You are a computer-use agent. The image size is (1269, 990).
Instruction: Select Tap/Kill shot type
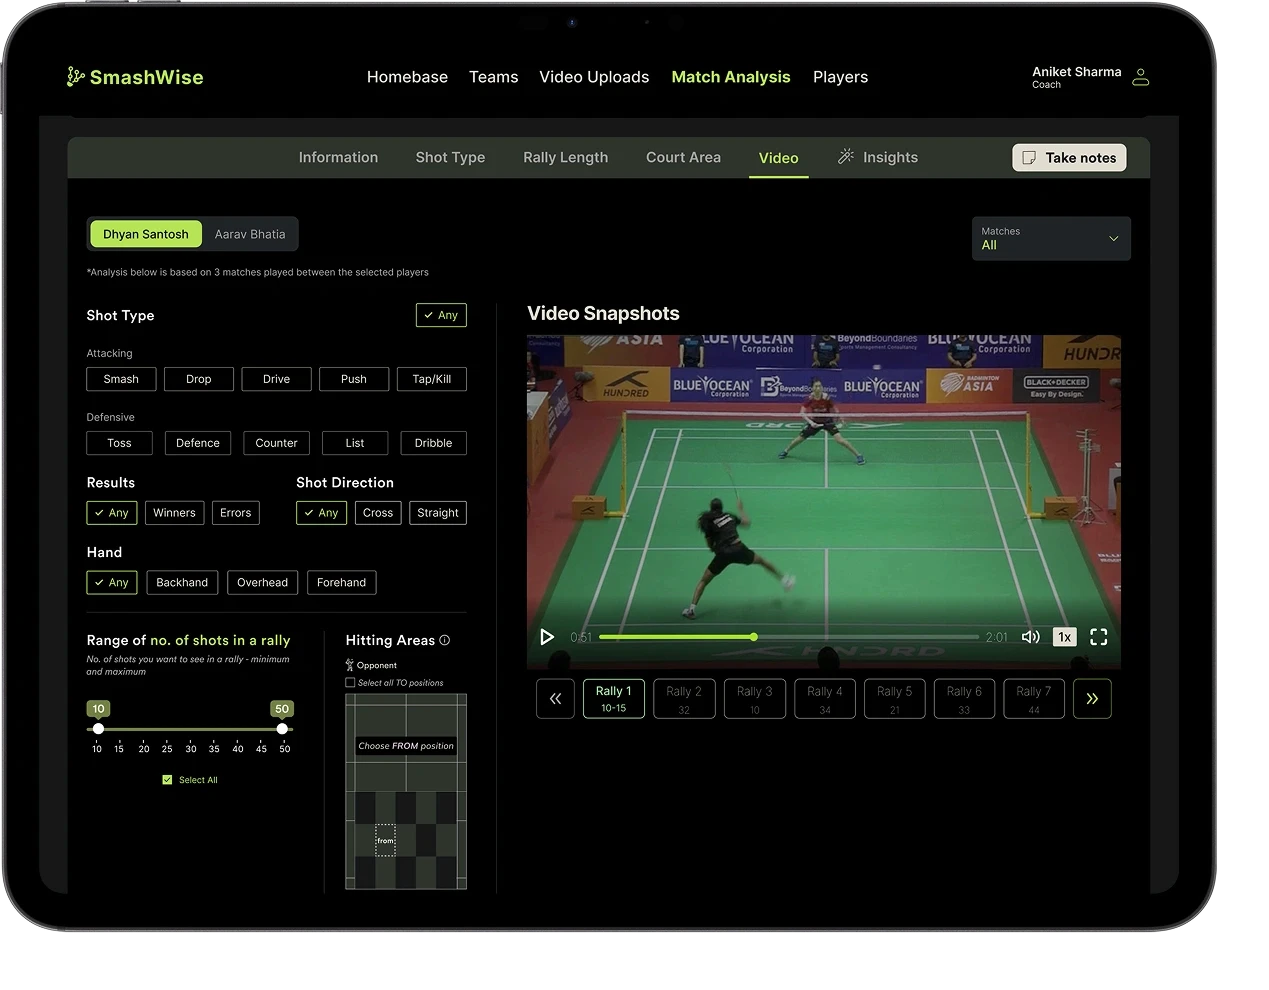(x=432, y=379)
